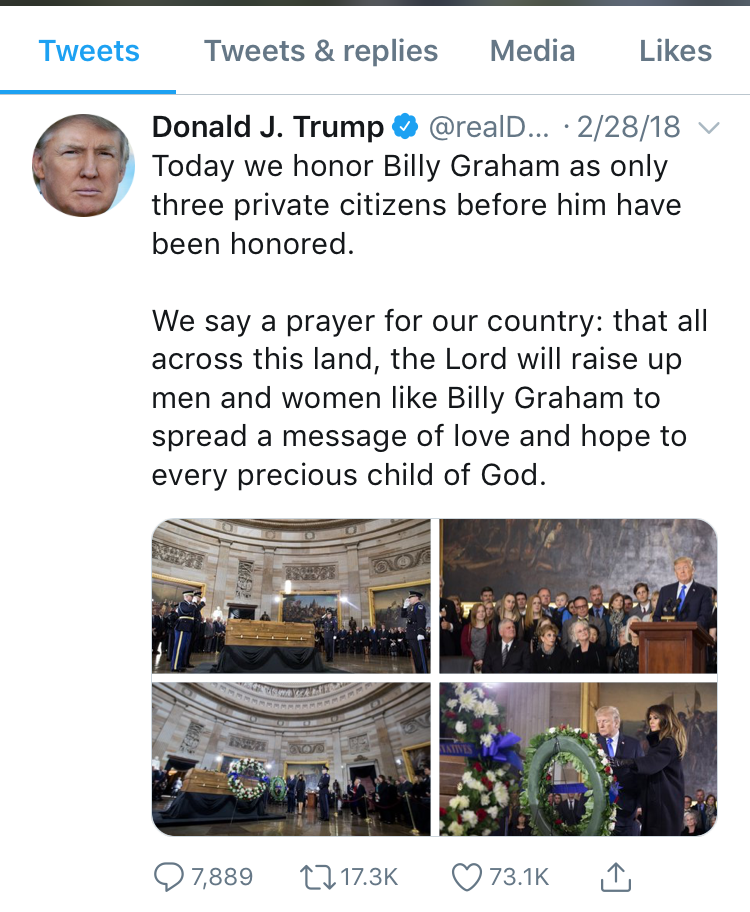The image size is (750, 912).
Task: Open Donald J. Trump profile avatar
Action: point(83,165)
